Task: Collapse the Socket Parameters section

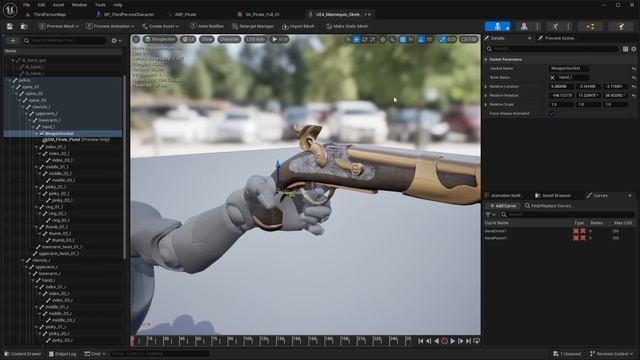Action: pyautogui.click(x=486, y=60)
